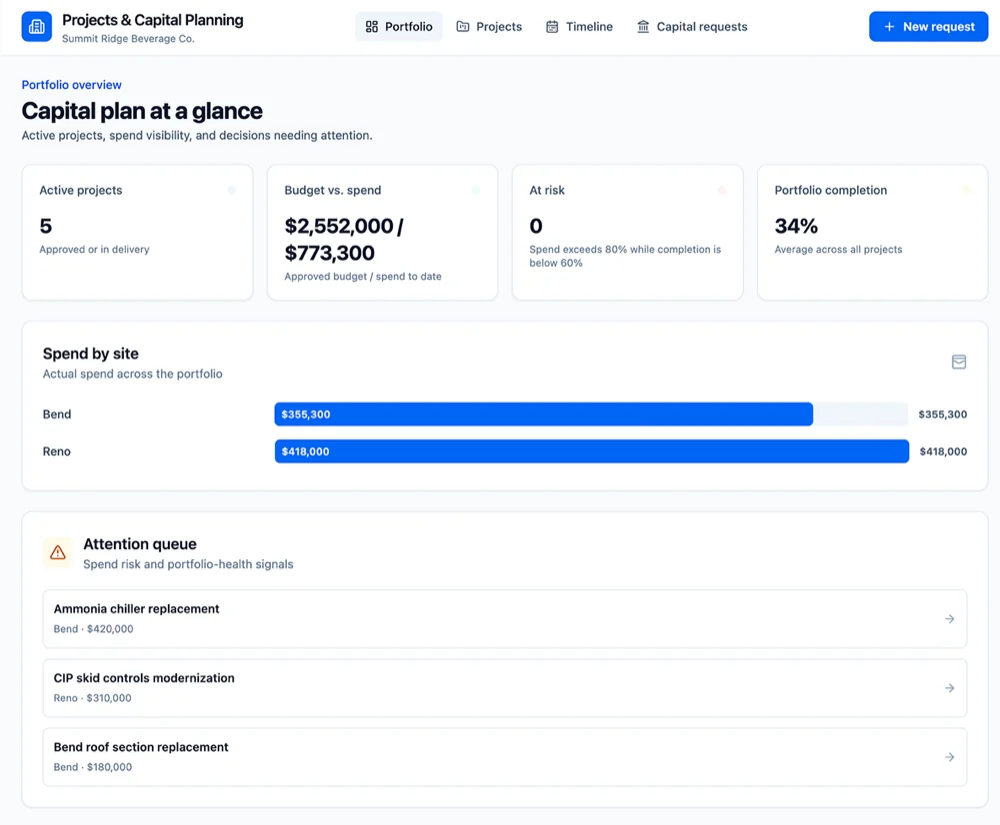Open Ammonia chiller replacement via its arrow icon

pyautogui.click(x=950, y=619)
